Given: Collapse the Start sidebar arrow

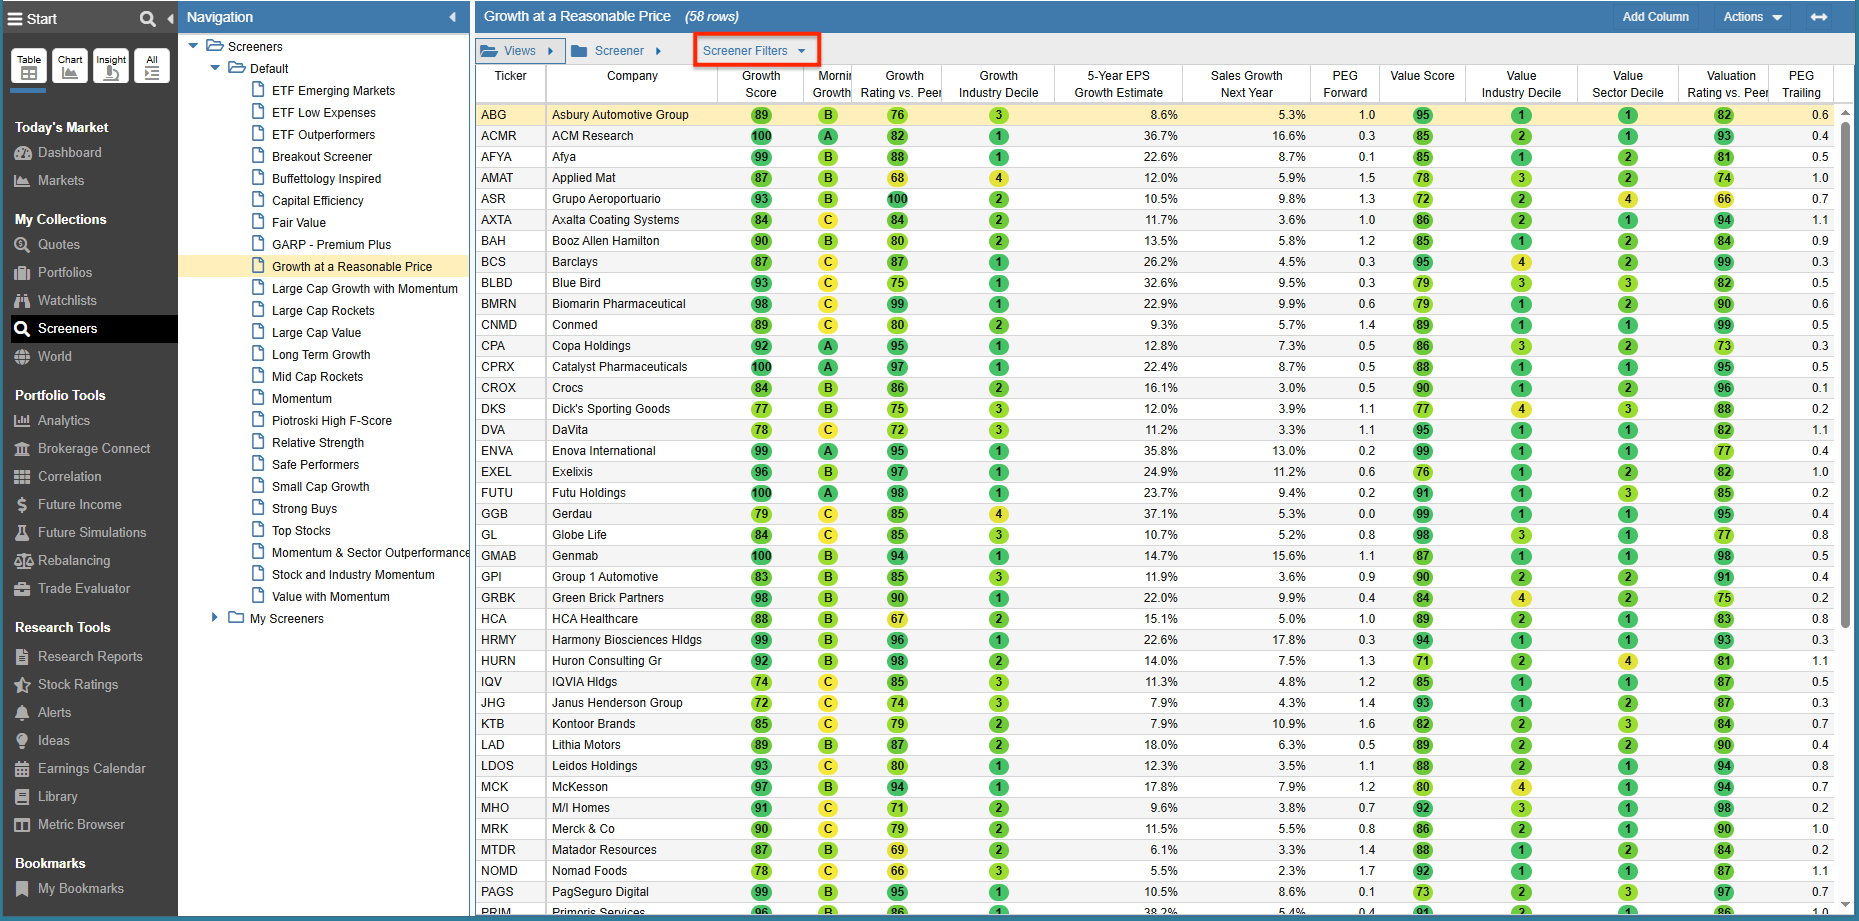Looking at the screenshot, I should click(x=170, y=18).
